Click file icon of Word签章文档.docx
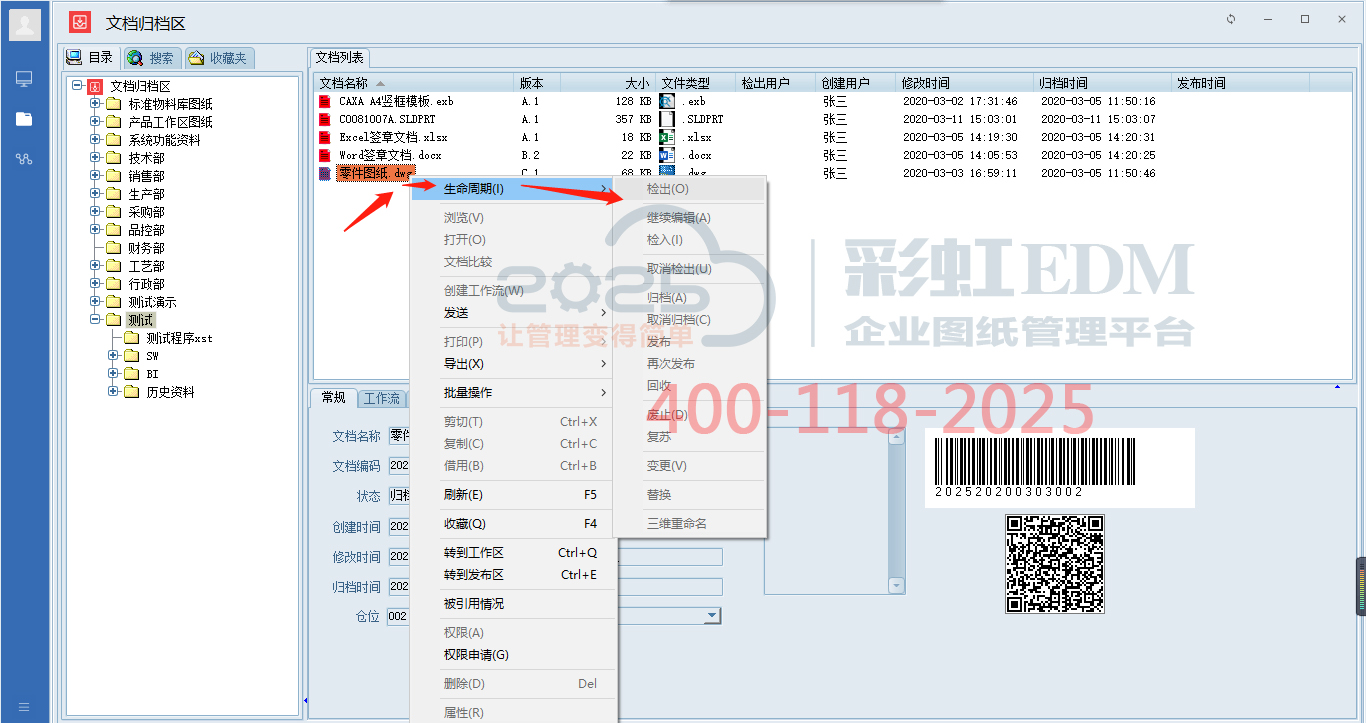The image size is (1366, 723). (x=324, y=155)
